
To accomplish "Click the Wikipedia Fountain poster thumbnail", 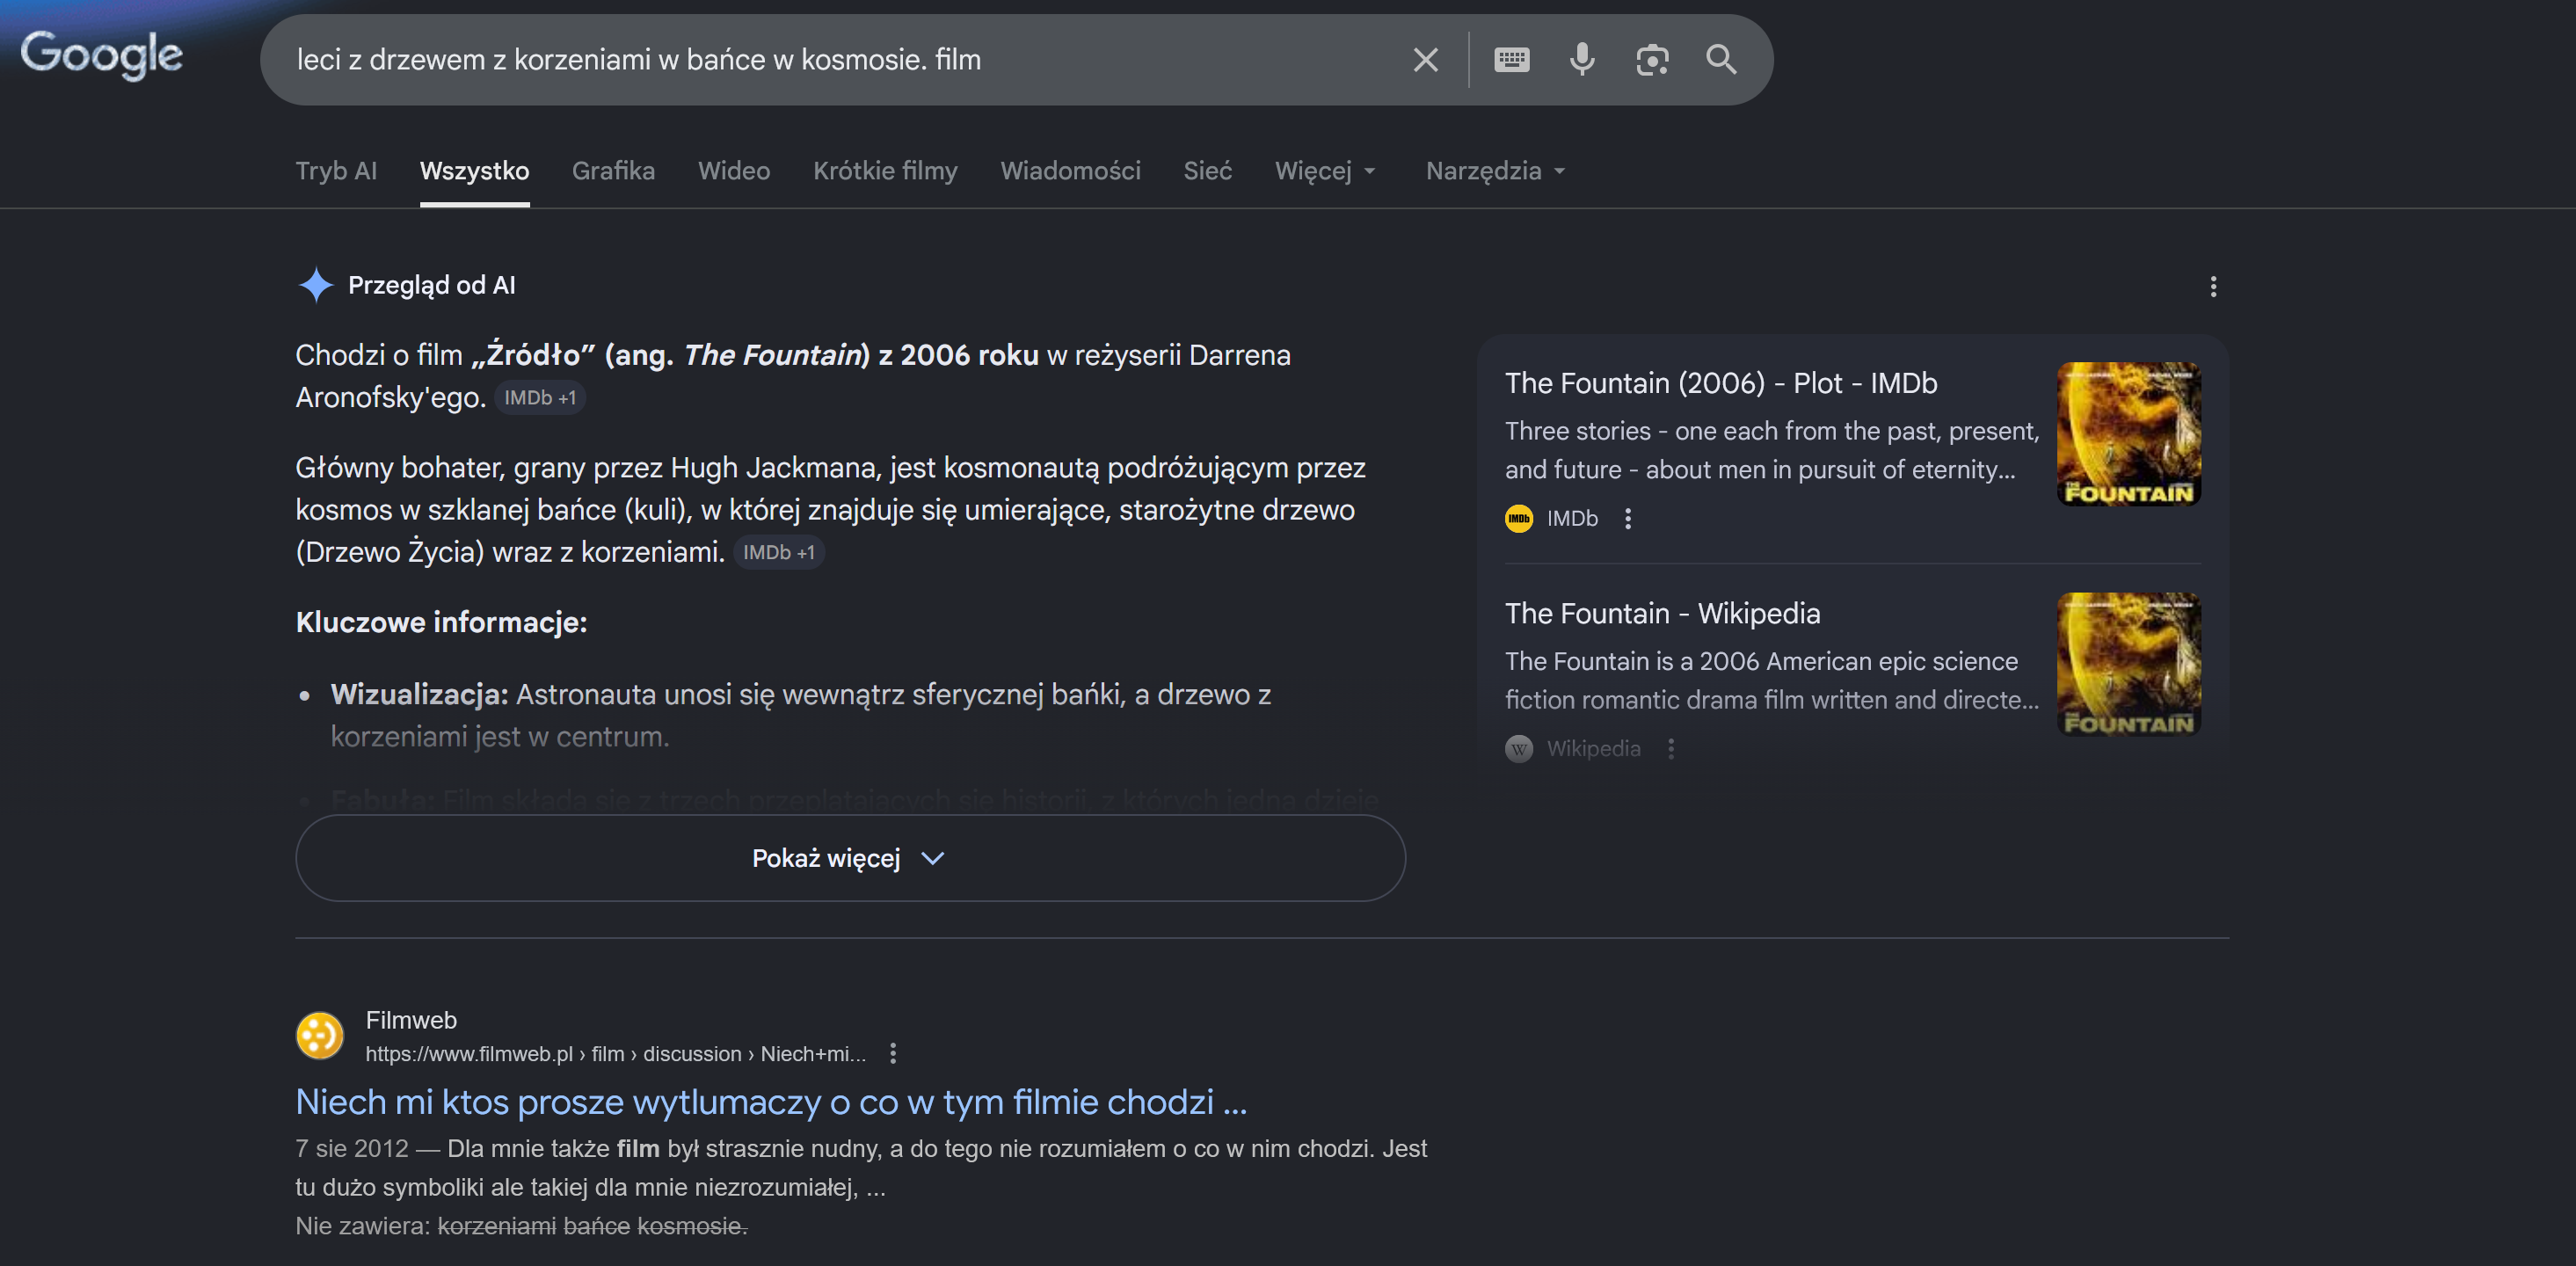I will [x=2128, y=664].
